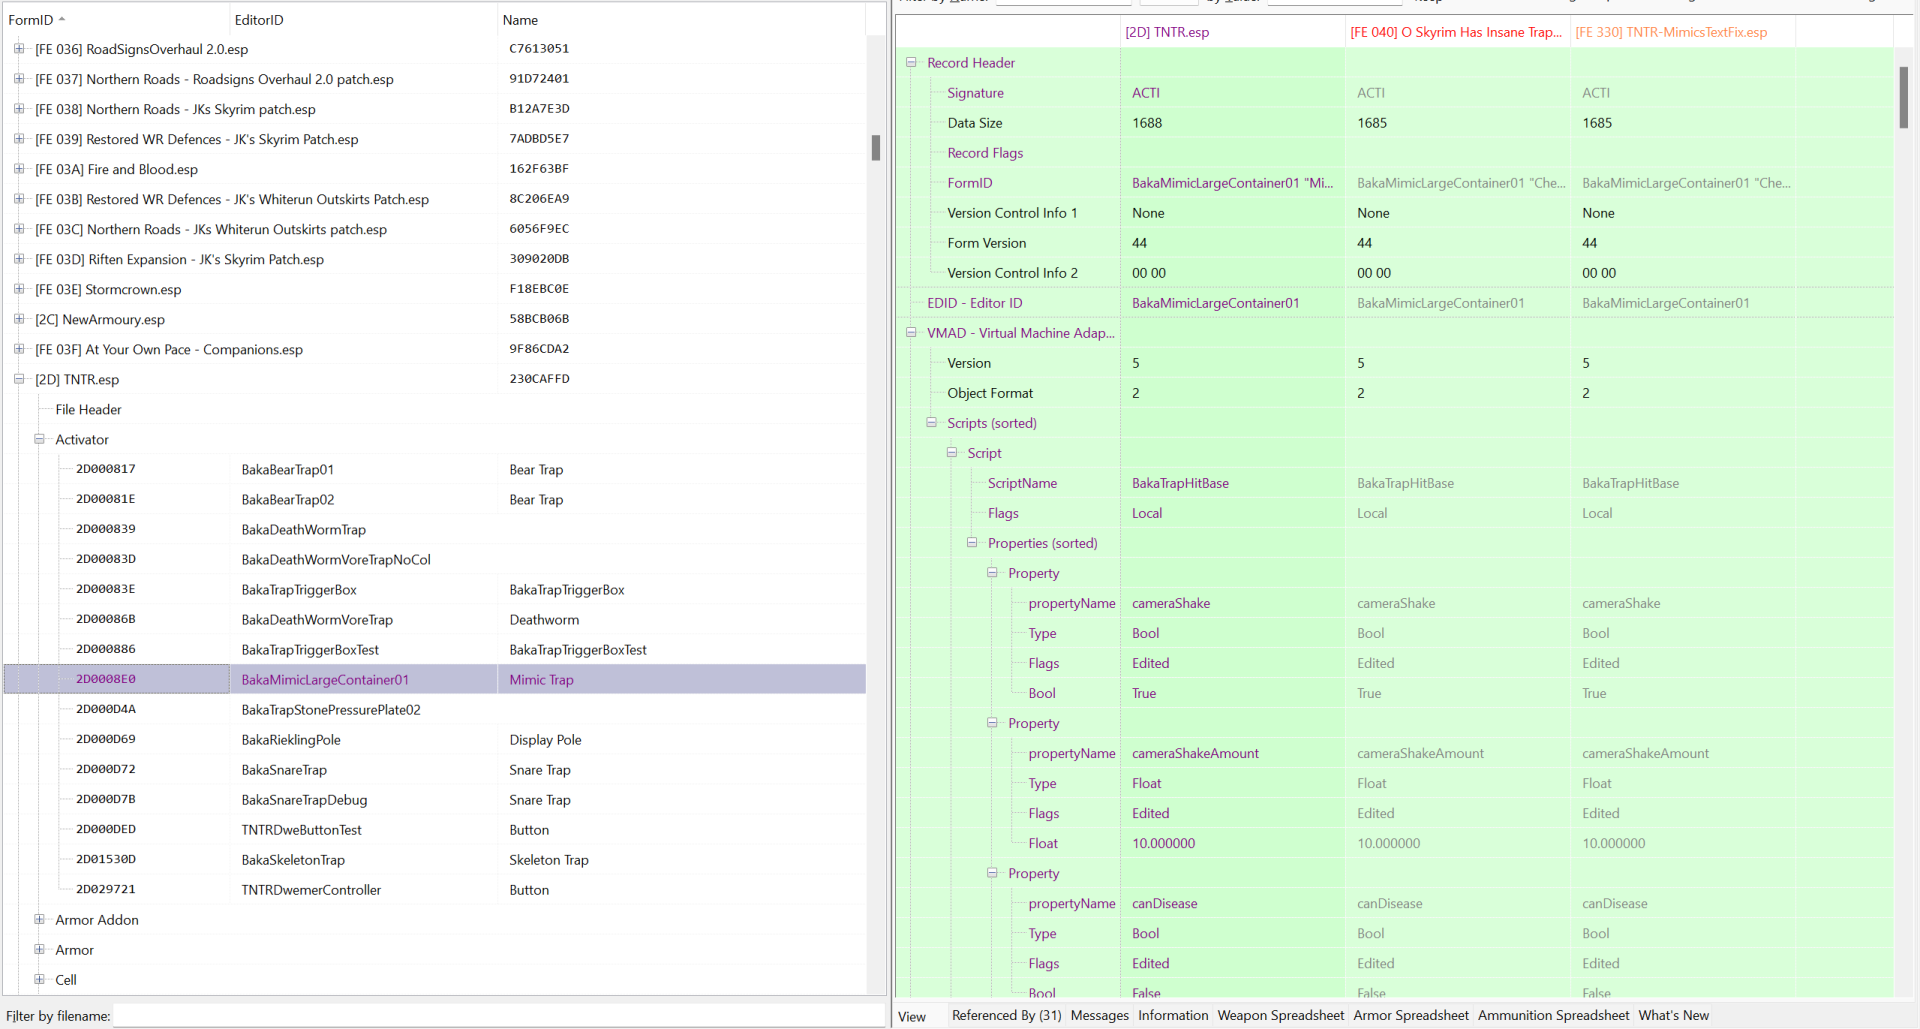Collapse the Properties (sorted) node
Viewport: 1920px width, 1029px height.
(971, 542)
